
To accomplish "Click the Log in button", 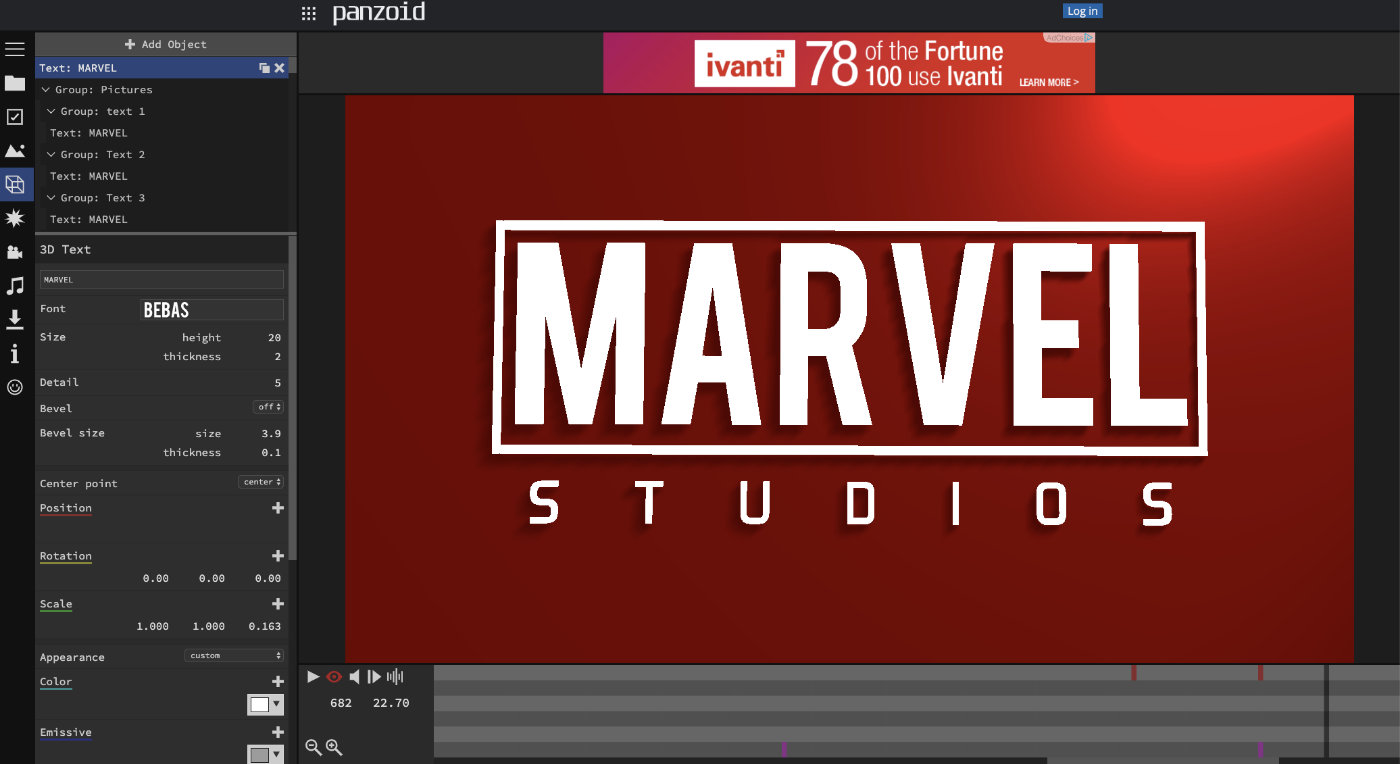I will pyautogui.click(x=1082, y=11).
